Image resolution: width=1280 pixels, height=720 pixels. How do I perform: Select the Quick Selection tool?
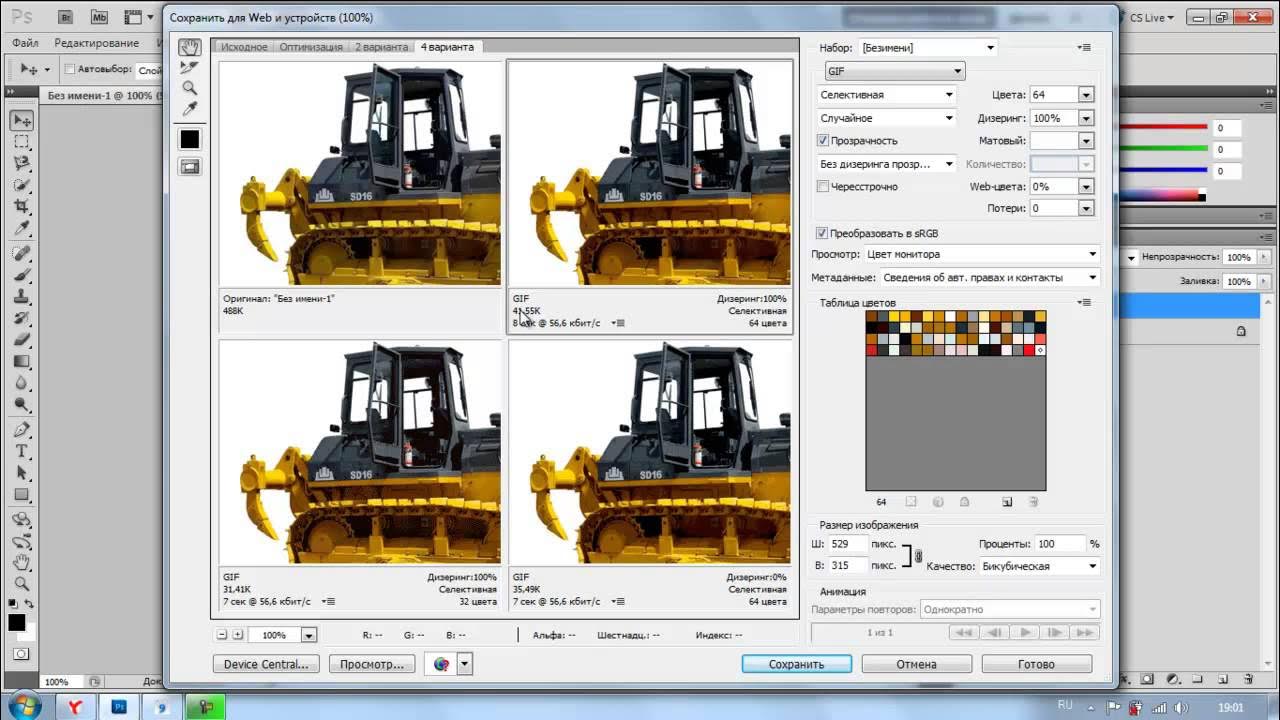click(x=22, y=184)
